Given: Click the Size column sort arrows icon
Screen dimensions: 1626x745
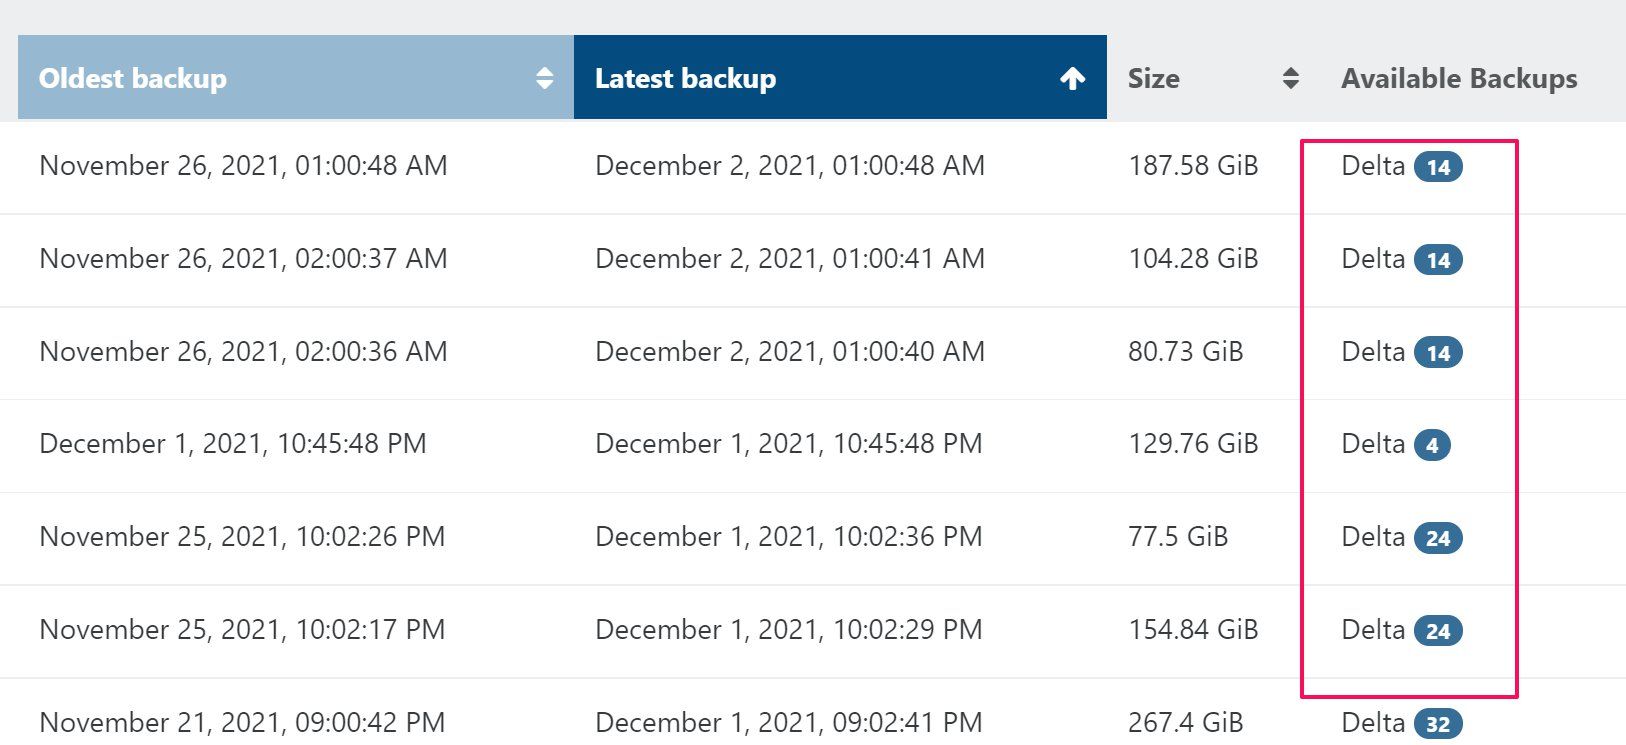Looking at the screenshot, I should (1290, 78).
